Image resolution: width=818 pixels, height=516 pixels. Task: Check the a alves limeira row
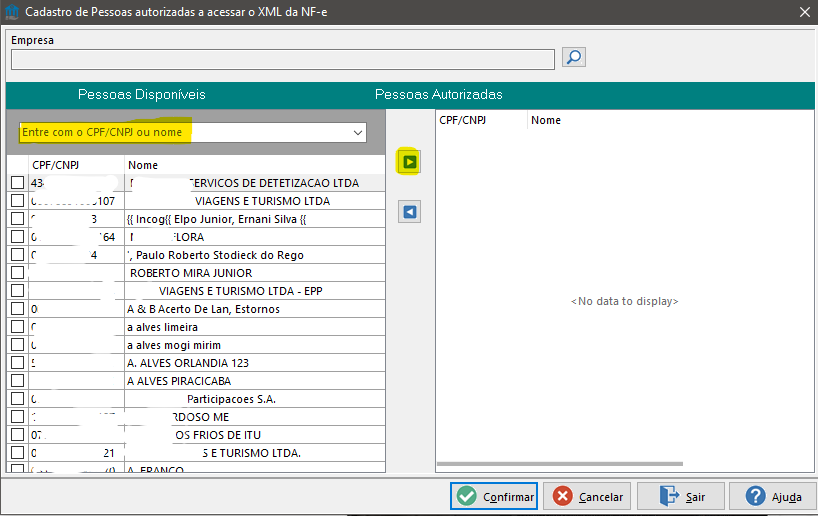pos(18,327)
